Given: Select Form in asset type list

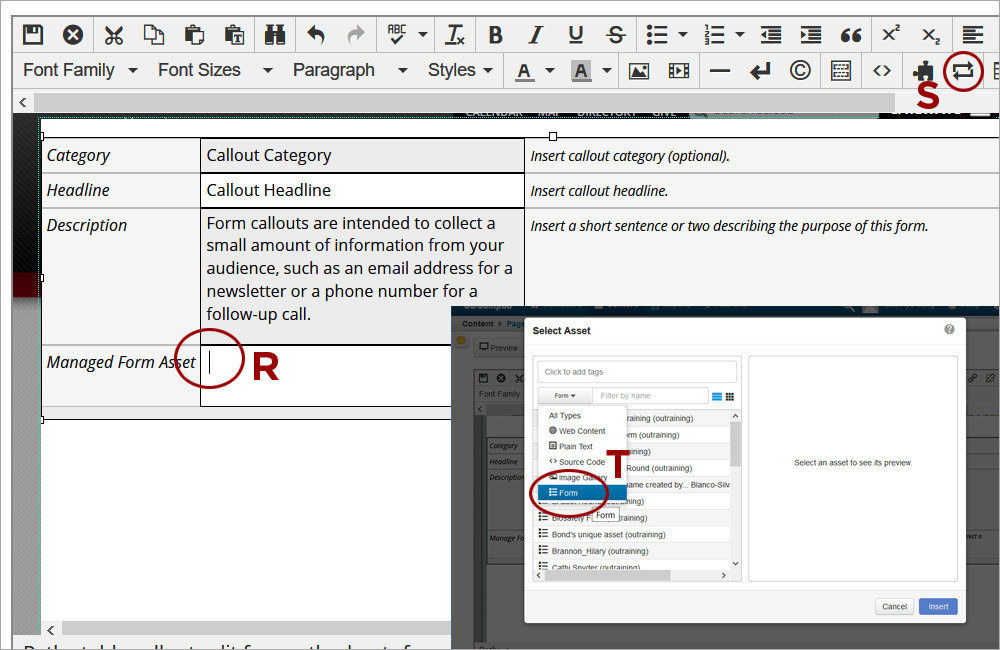Looking at the screenshot, I should point(568,493).
